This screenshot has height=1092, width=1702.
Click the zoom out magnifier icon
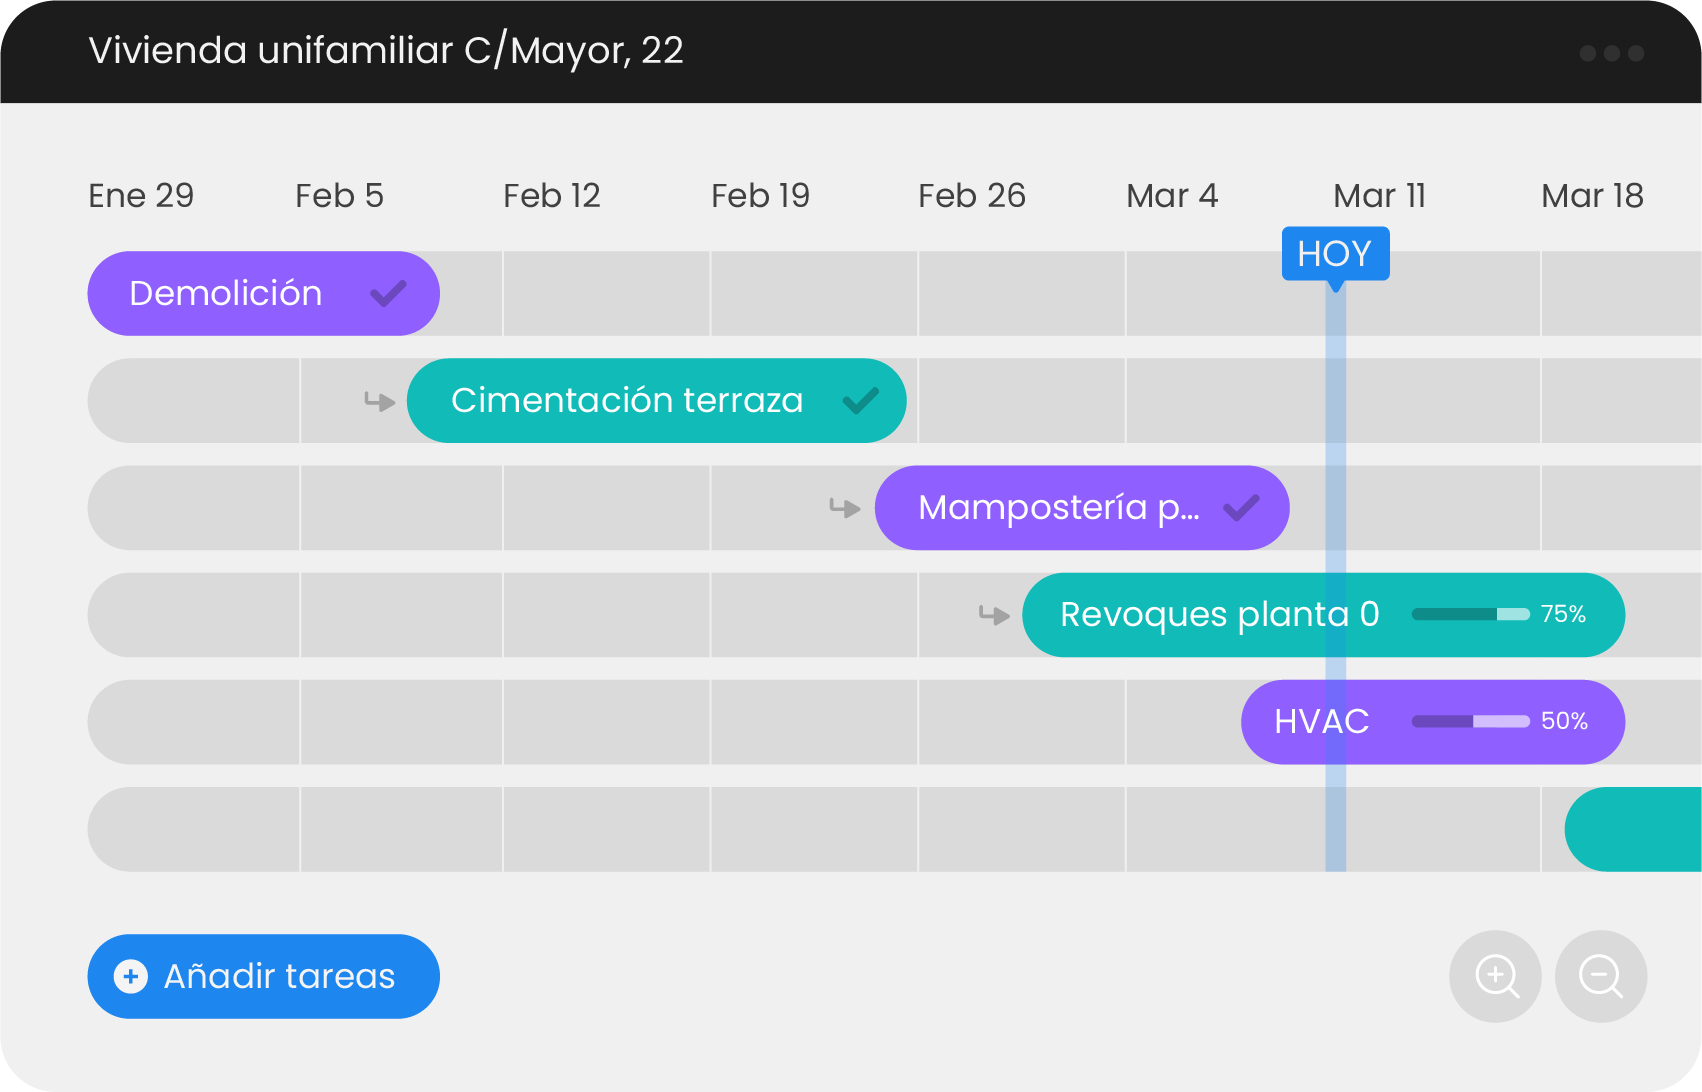(x=1600, y=976)
